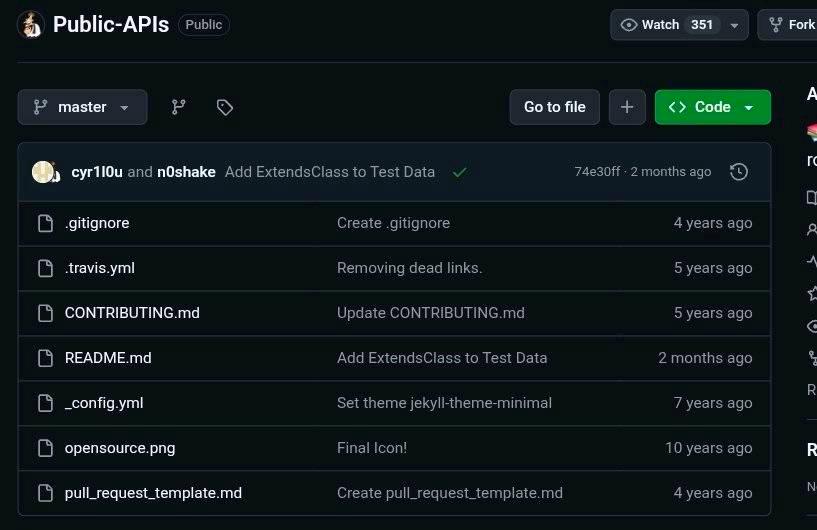Open commit message Create pull_request_template.md
817x530 pixels.
pos(450,493)
